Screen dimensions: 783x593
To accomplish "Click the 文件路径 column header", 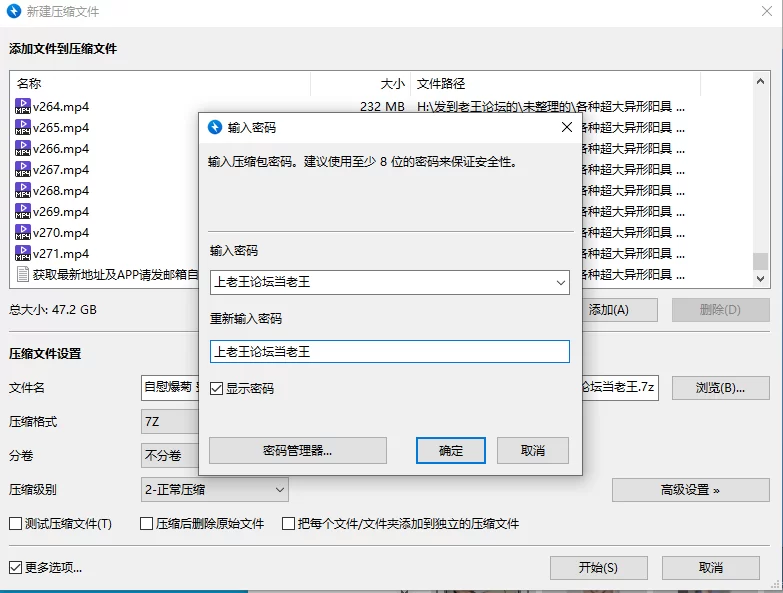I will pos(555,83).
